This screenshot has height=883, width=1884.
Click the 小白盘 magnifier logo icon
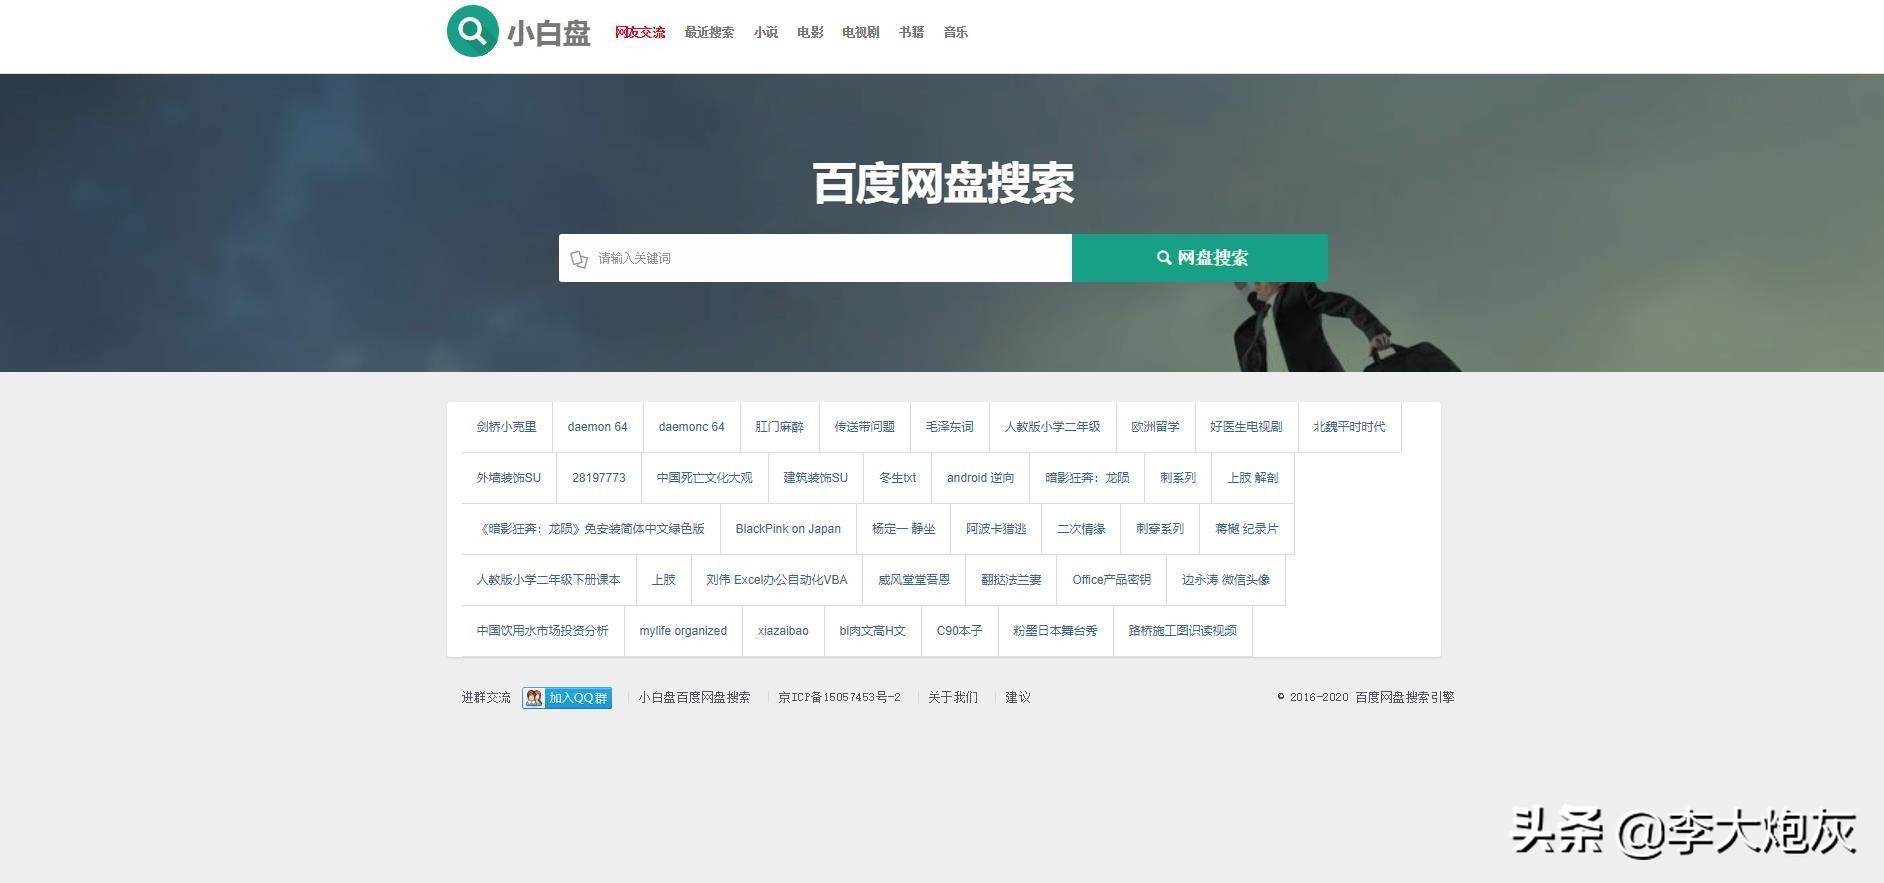(x=472, y=31)
